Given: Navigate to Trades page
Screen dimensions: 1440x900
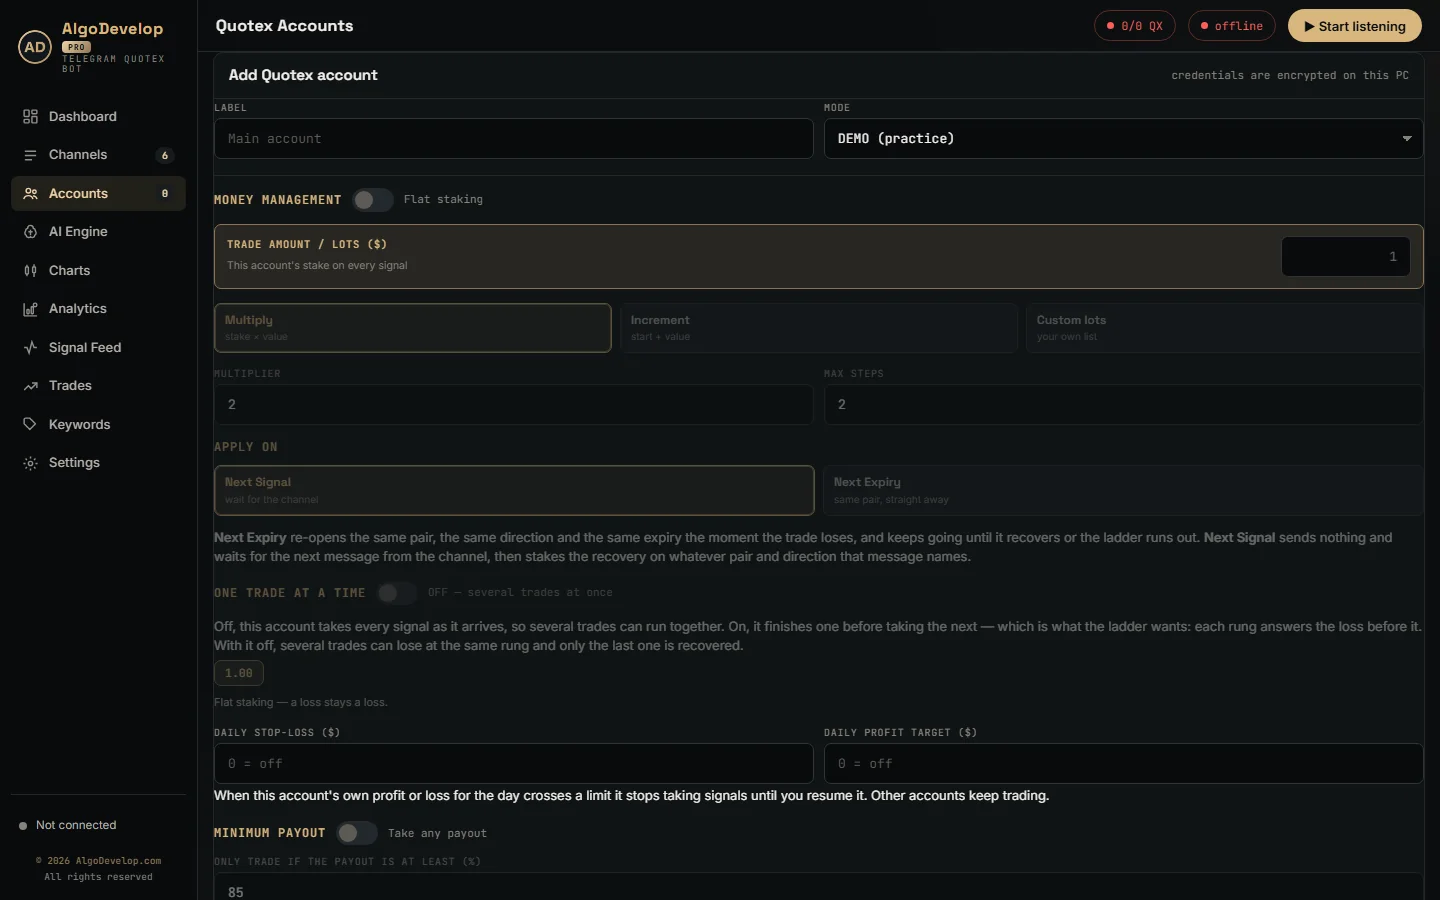Looking at the screenshot, I should 98,386.
